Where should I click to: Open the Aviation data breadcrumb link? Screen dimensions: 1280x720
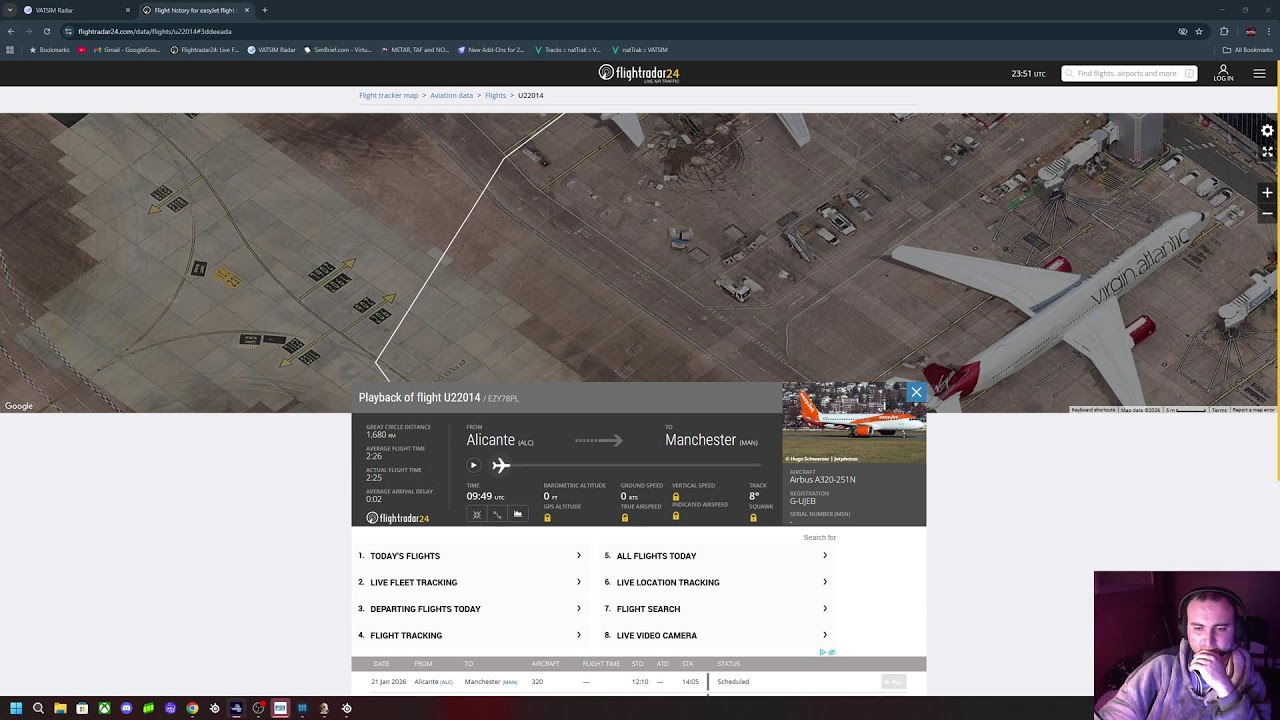(452, 95)
